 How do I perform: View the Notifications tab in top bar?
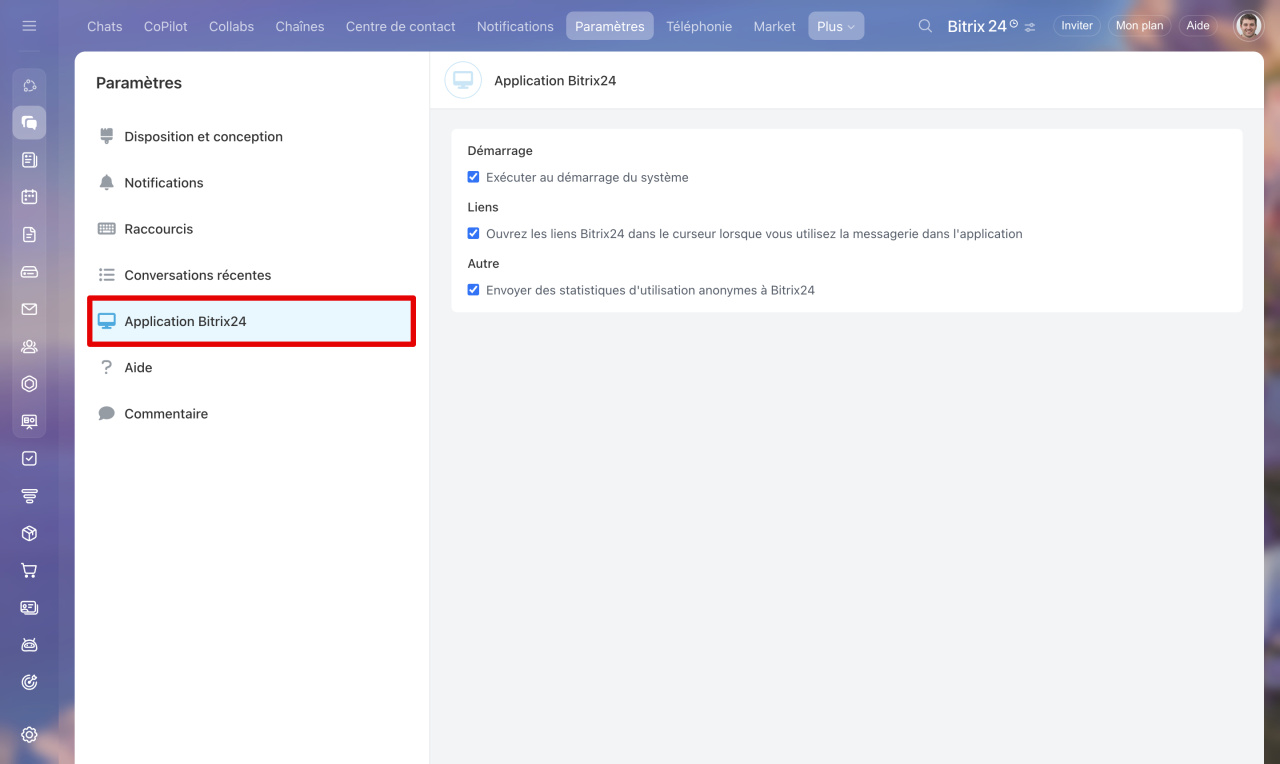(x=515, y=26)
